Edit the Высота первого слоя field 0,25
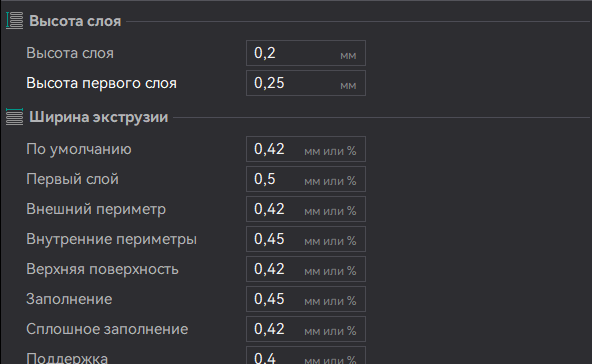The height and width of the screenshot is (364, 592). pos(306,83)
